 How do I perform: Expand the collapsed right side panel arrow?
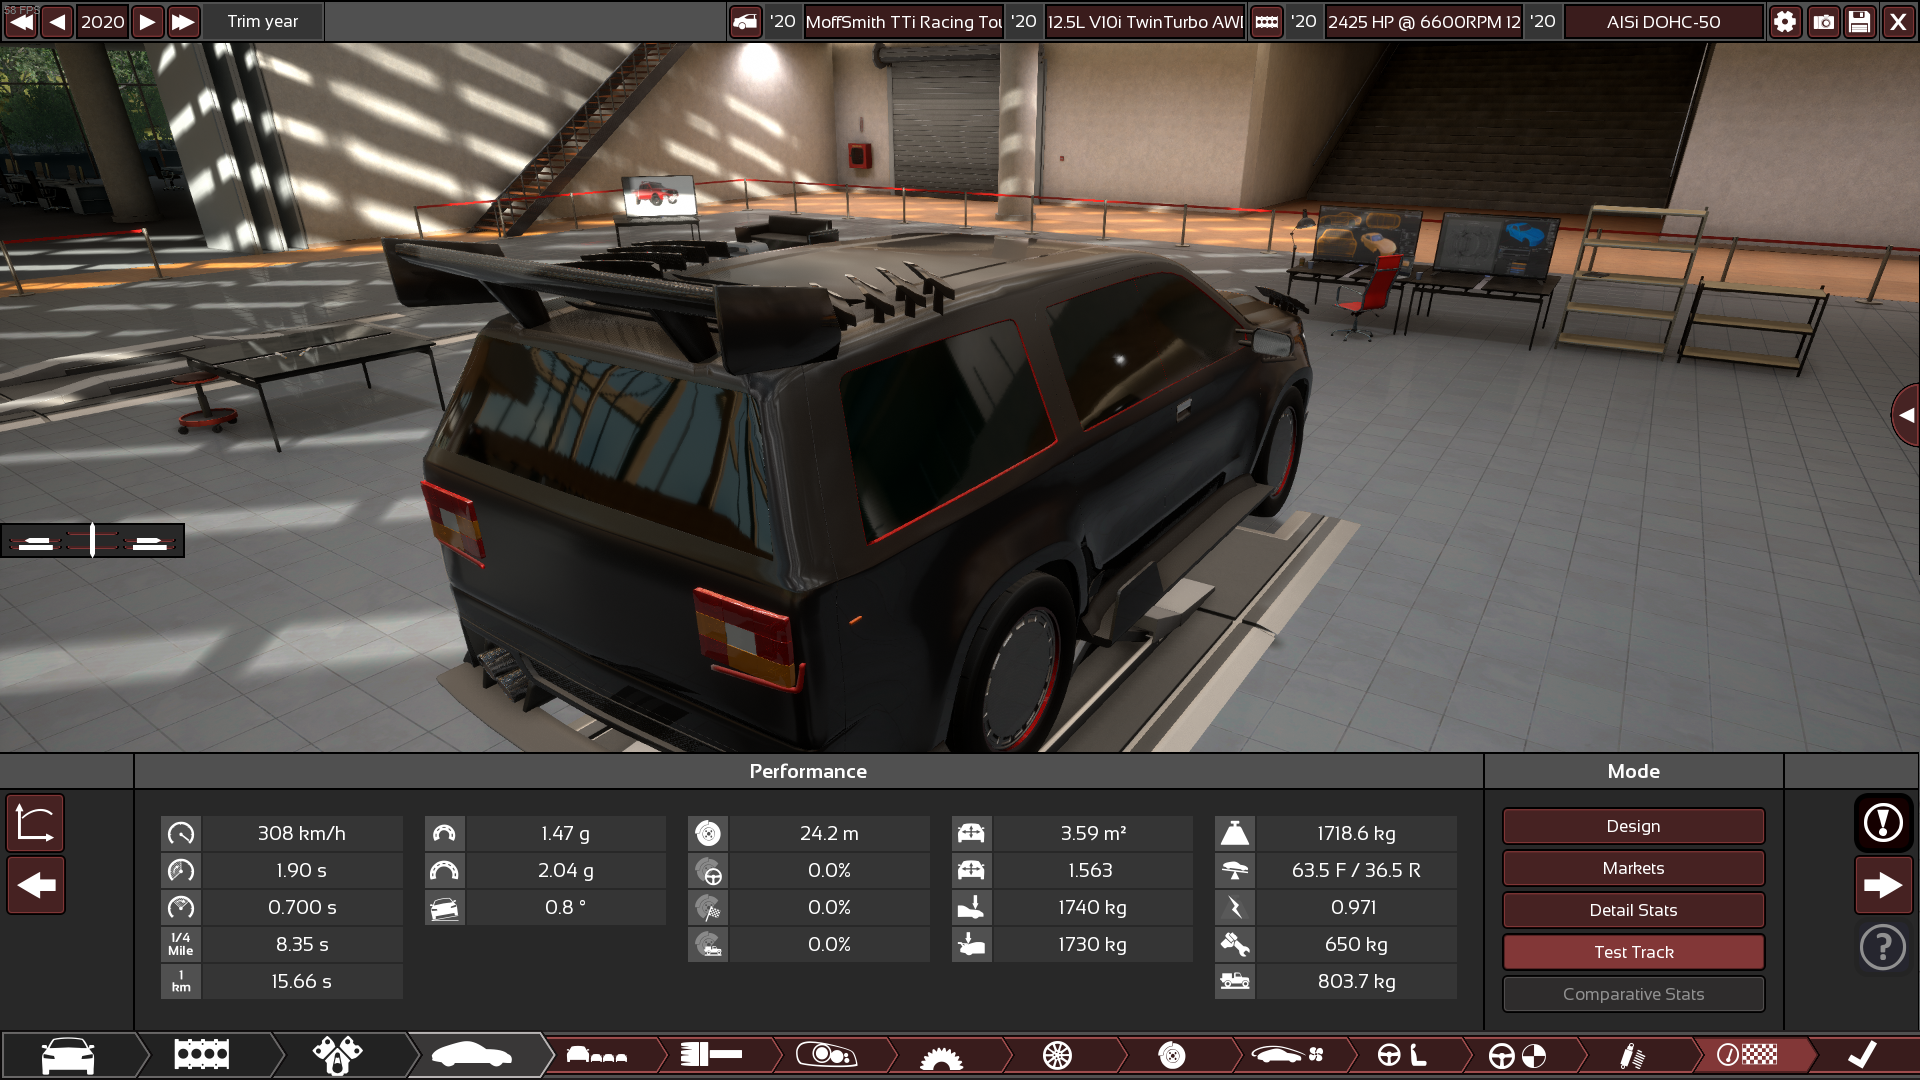tap(1906, 415)
